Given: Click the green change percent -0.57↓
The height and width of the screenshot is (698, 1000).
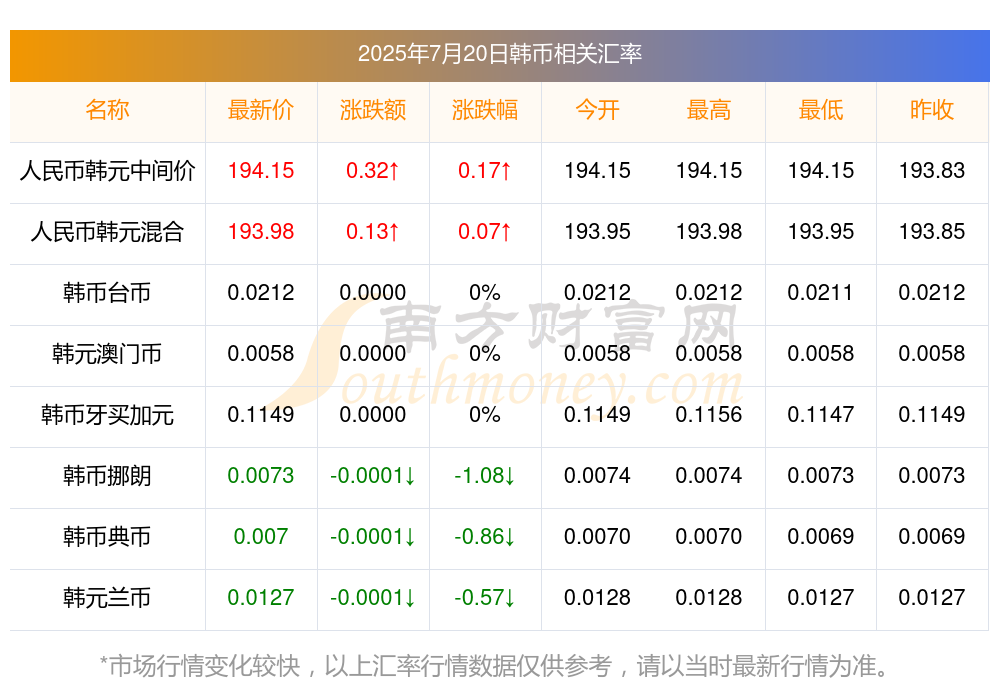Looking at the screenshot, I should 485,598.
